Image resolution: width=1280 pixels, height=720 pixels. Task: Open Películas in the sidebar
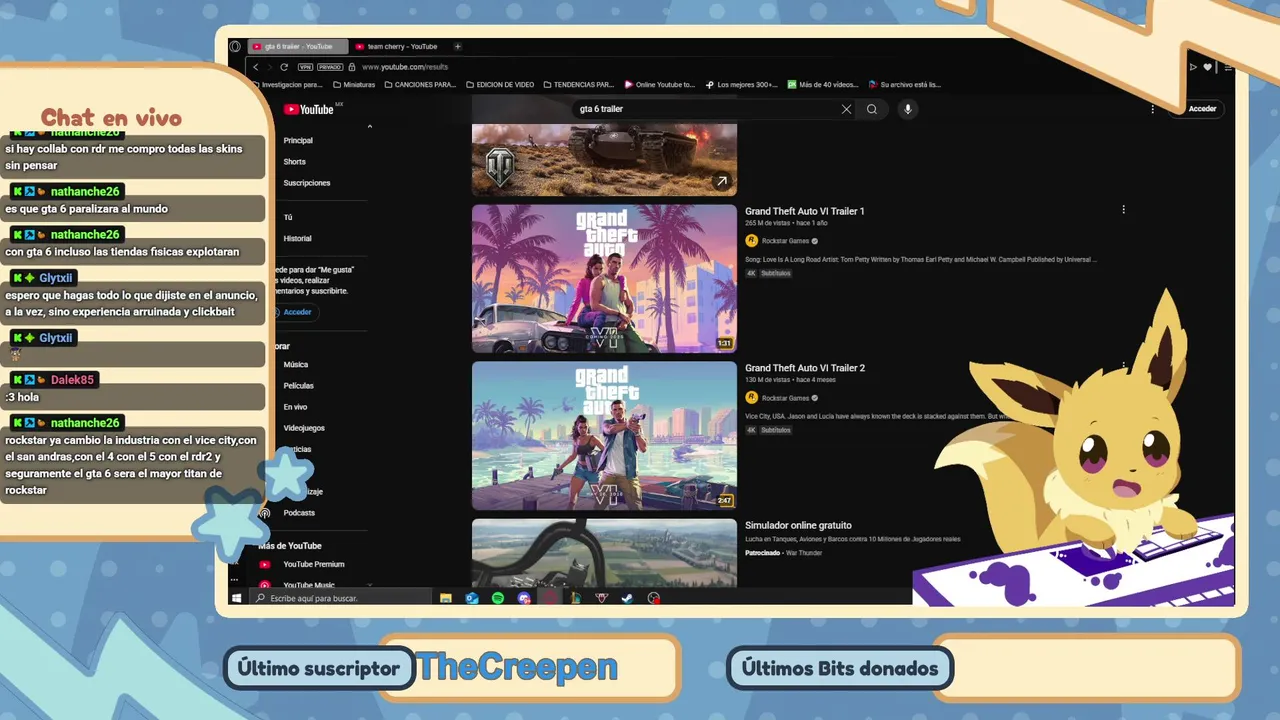point(298,386)
